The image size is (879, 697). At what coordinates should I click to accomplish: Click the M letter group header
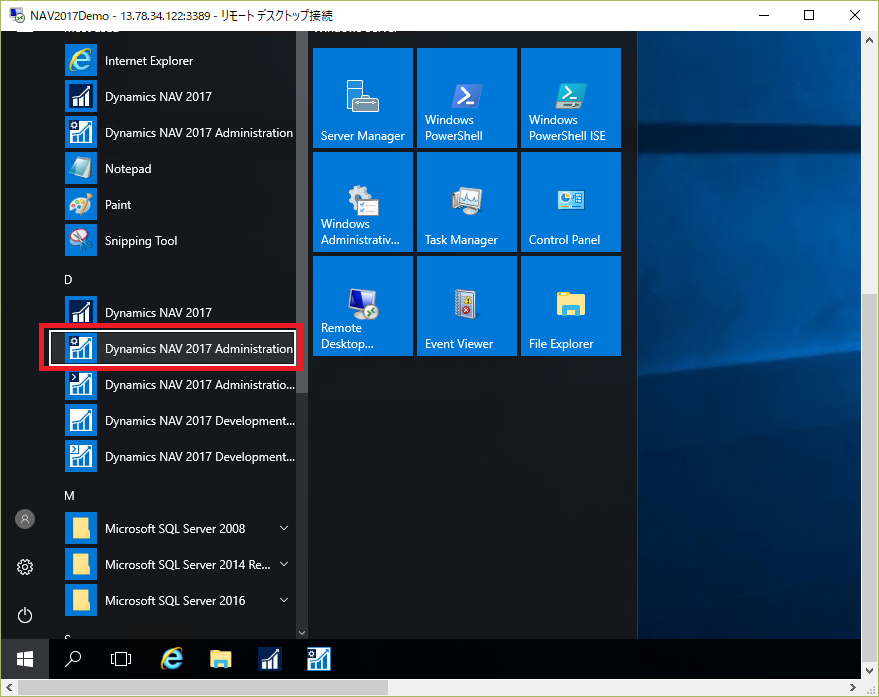tap(69, 495)
